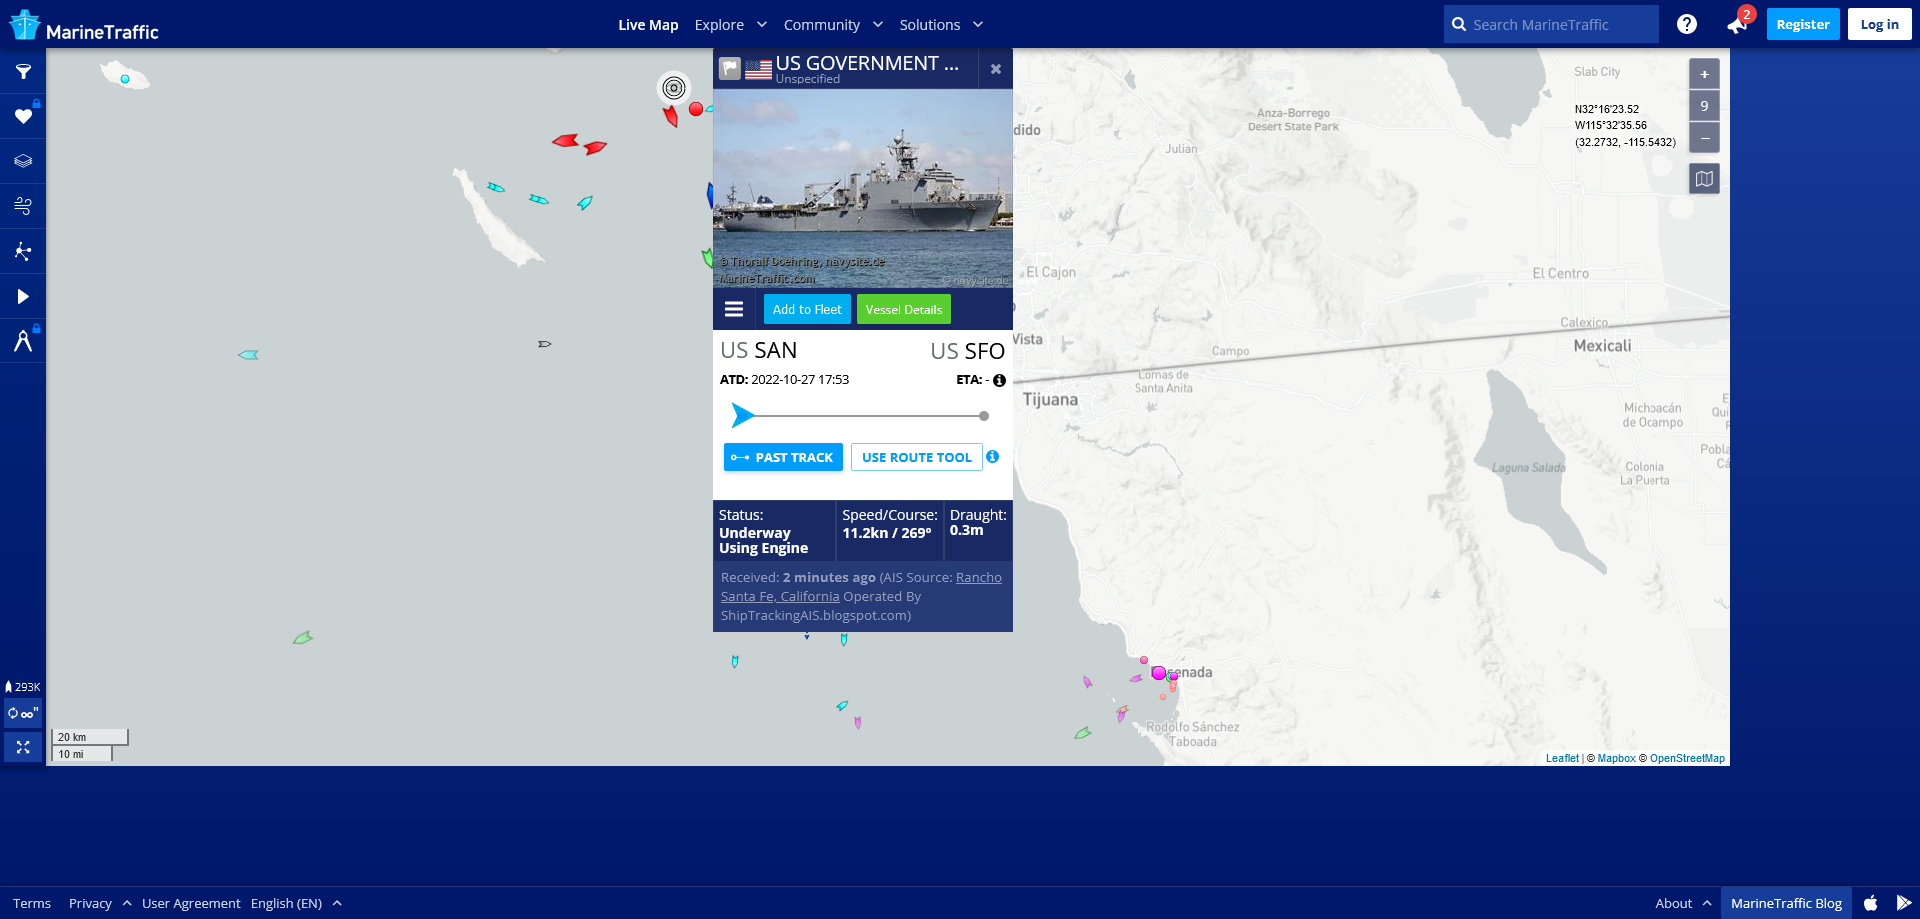Expand the Solutions dropdown chevron
The image size is (1920, 919).
coord(977,24)
